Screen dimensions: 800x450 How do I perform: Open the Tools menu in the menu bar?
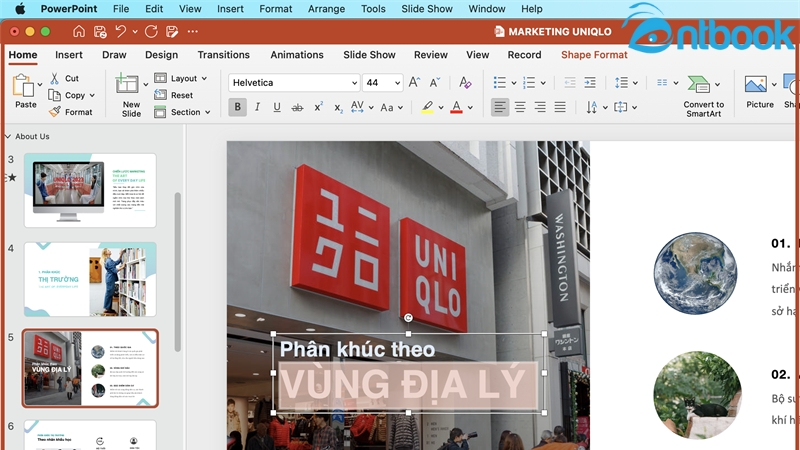click(373, 9)
